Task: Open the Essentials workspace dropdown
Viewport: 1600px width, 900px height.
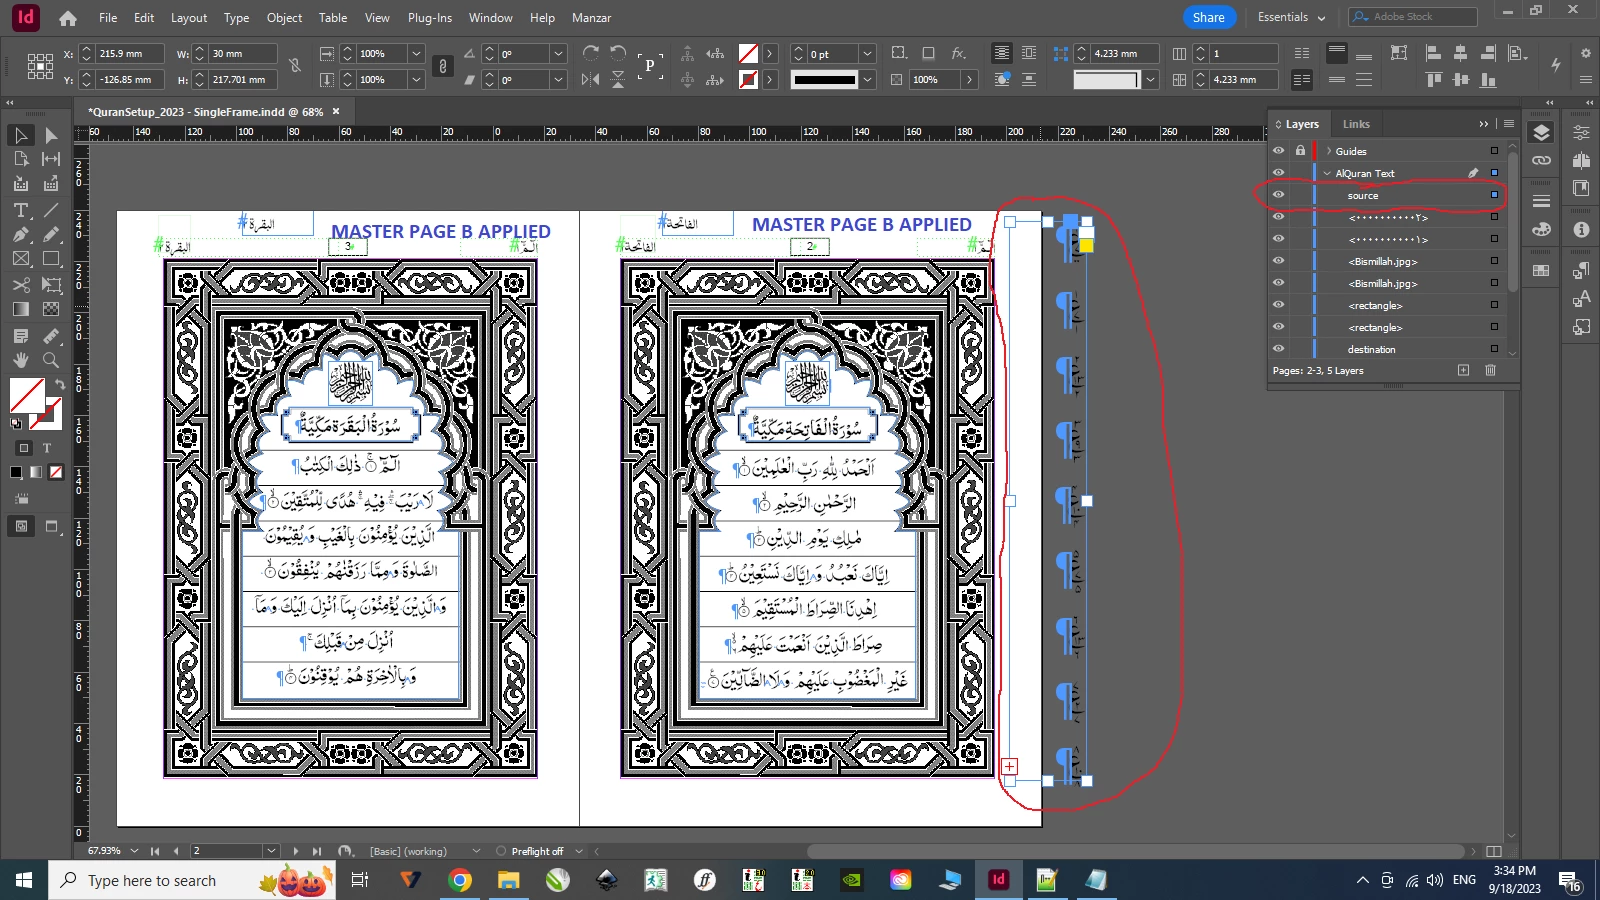Action: [x=1291, y=17]
